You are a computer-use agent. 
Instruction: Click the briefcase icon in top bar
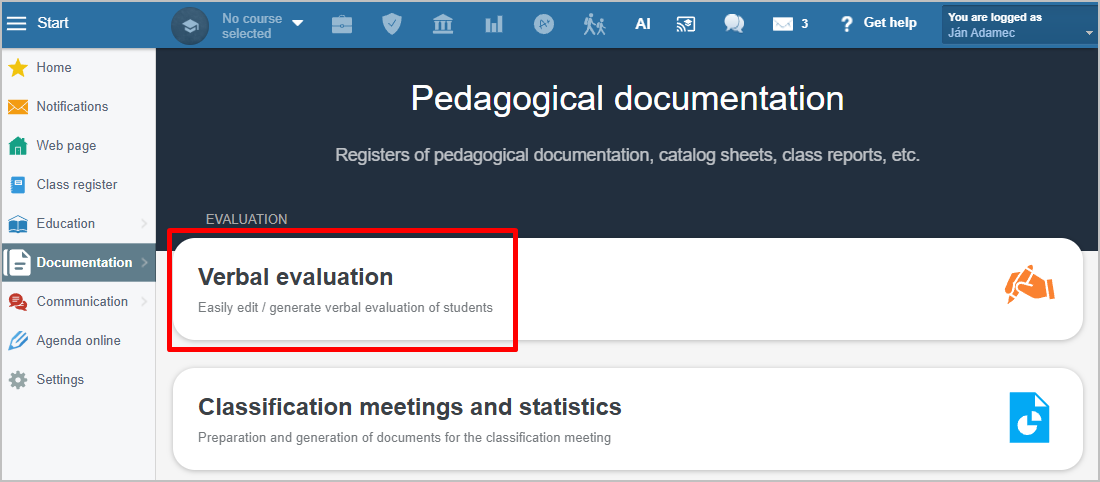pos(342,24)
